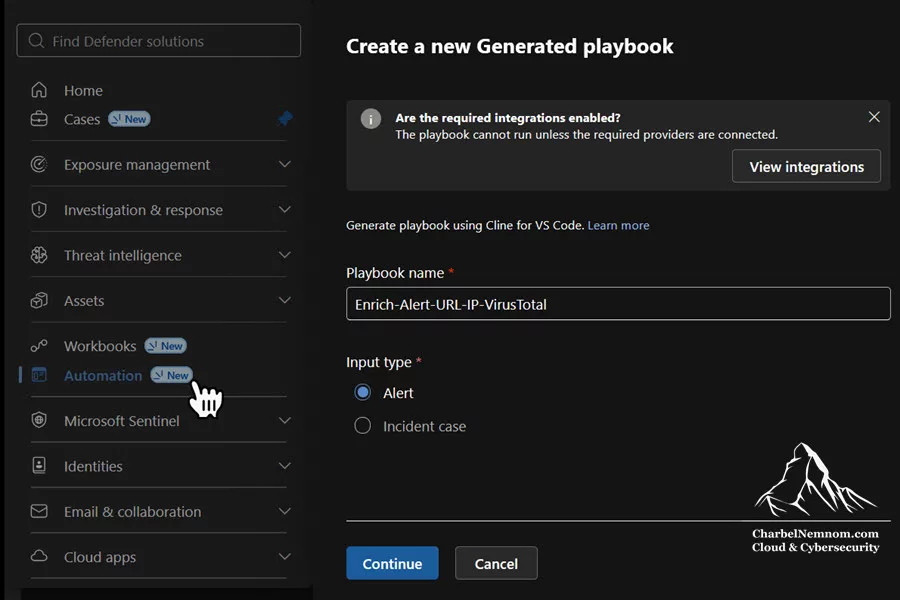Open Microsoft Sentinel menu item

(122, 421)
